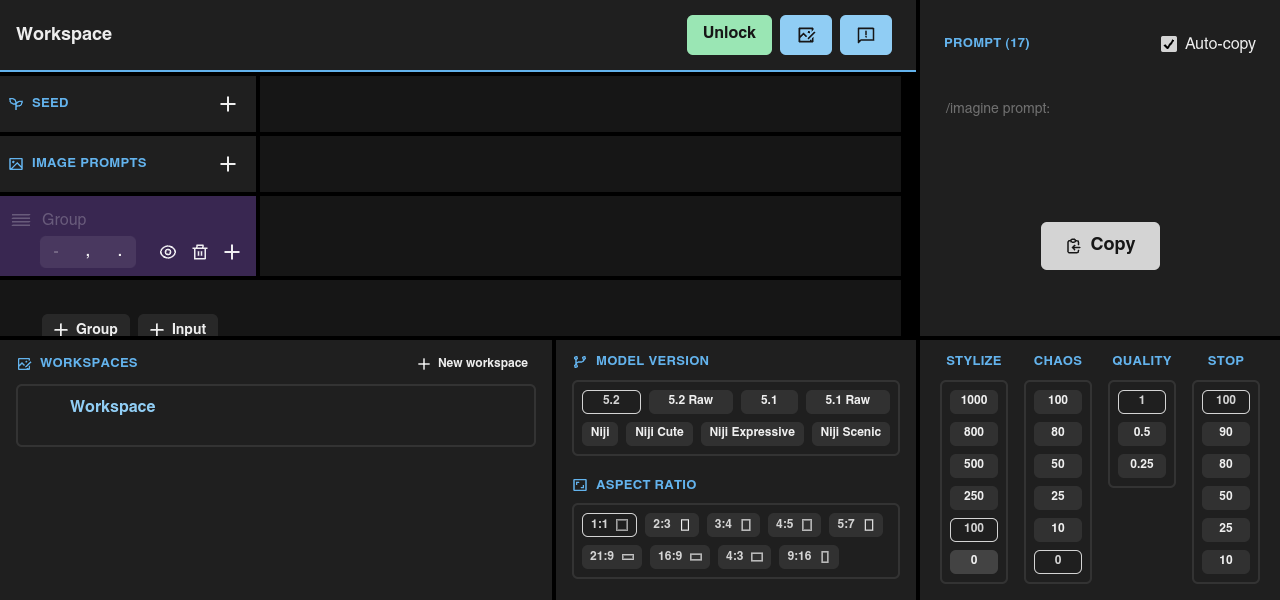This screenshot has height=600, width=1280.
Task: Choose model version 5.2 Raw
Action: pos(690,401)
